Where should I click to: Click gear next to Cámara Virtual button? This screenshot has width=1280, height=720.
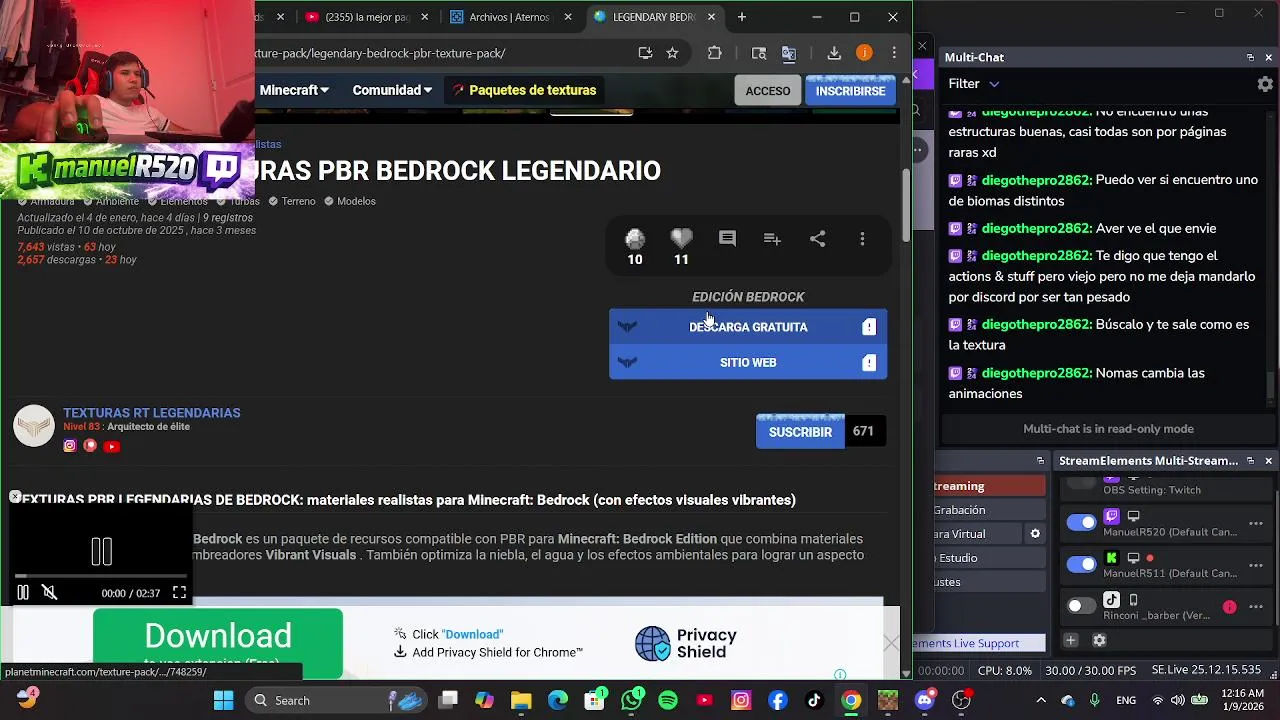pos(1035,534)
